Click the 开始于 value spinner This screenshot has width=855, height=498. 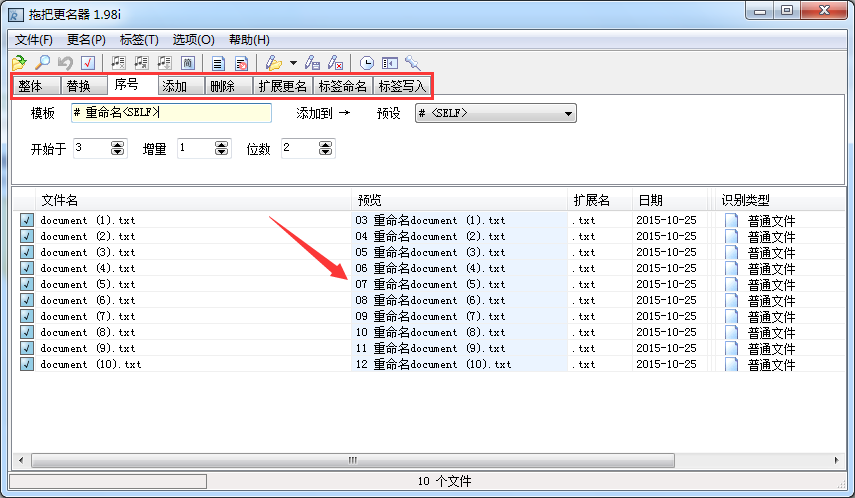coord(117,148)
